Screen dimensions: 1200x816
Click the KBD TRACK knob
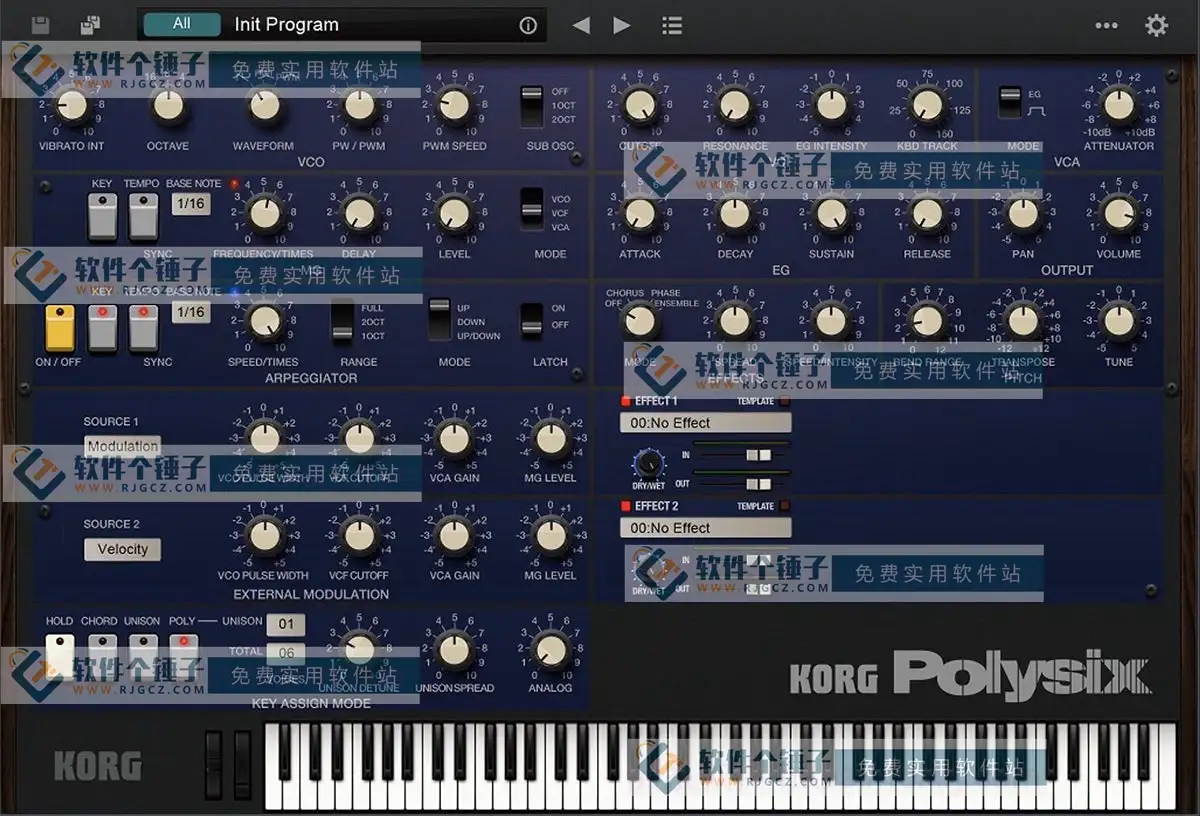tap(927, 105)
